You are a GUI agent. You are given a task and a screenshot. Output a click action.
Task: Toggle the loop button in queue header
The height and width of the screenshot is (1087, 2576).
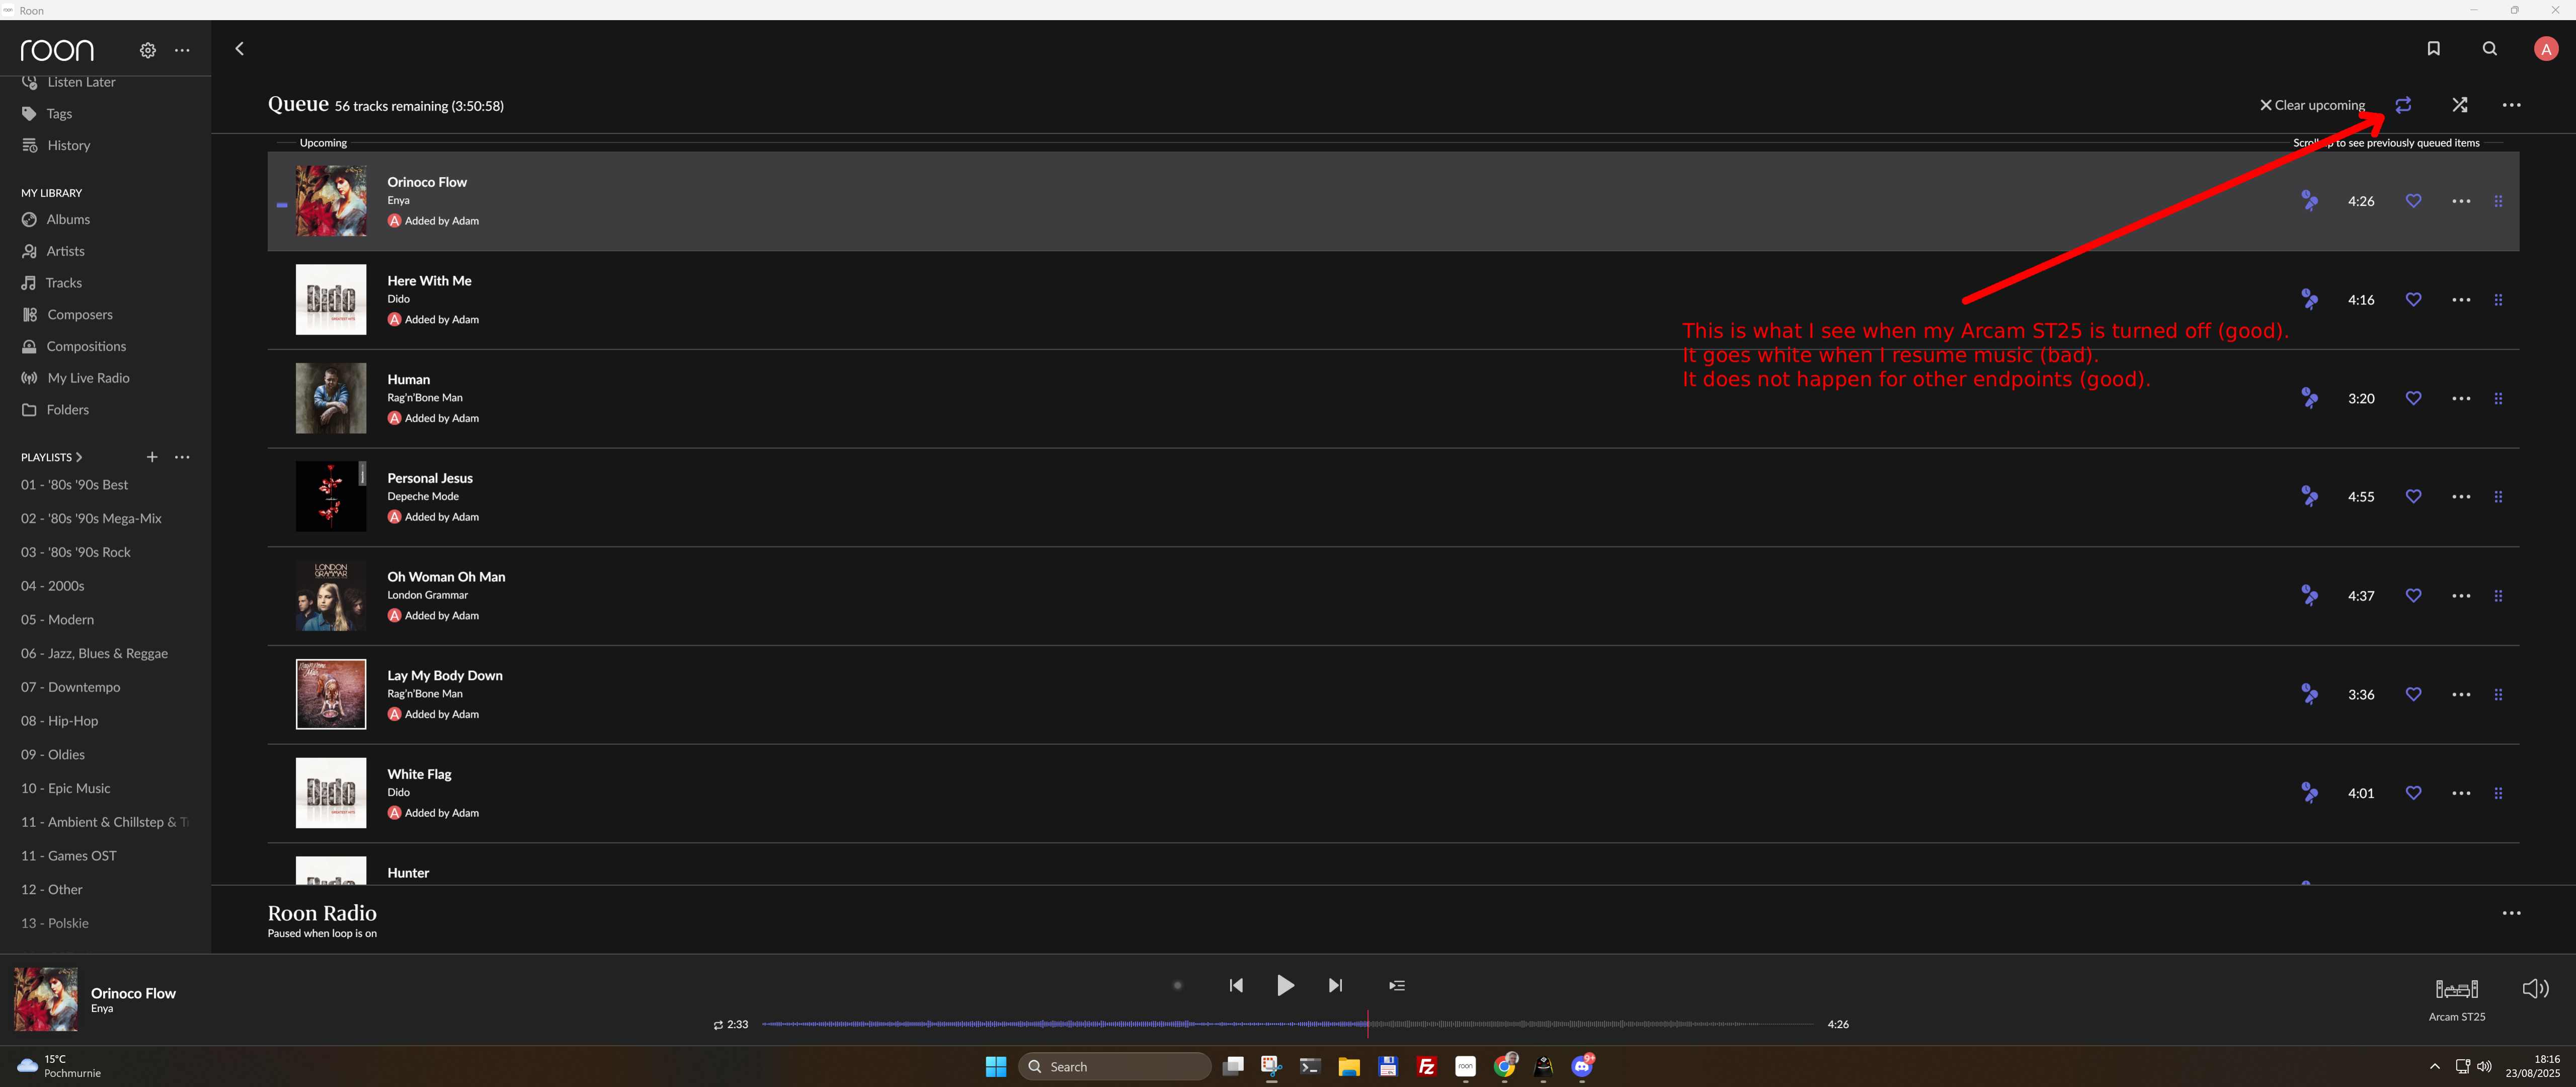(2403, 105)
